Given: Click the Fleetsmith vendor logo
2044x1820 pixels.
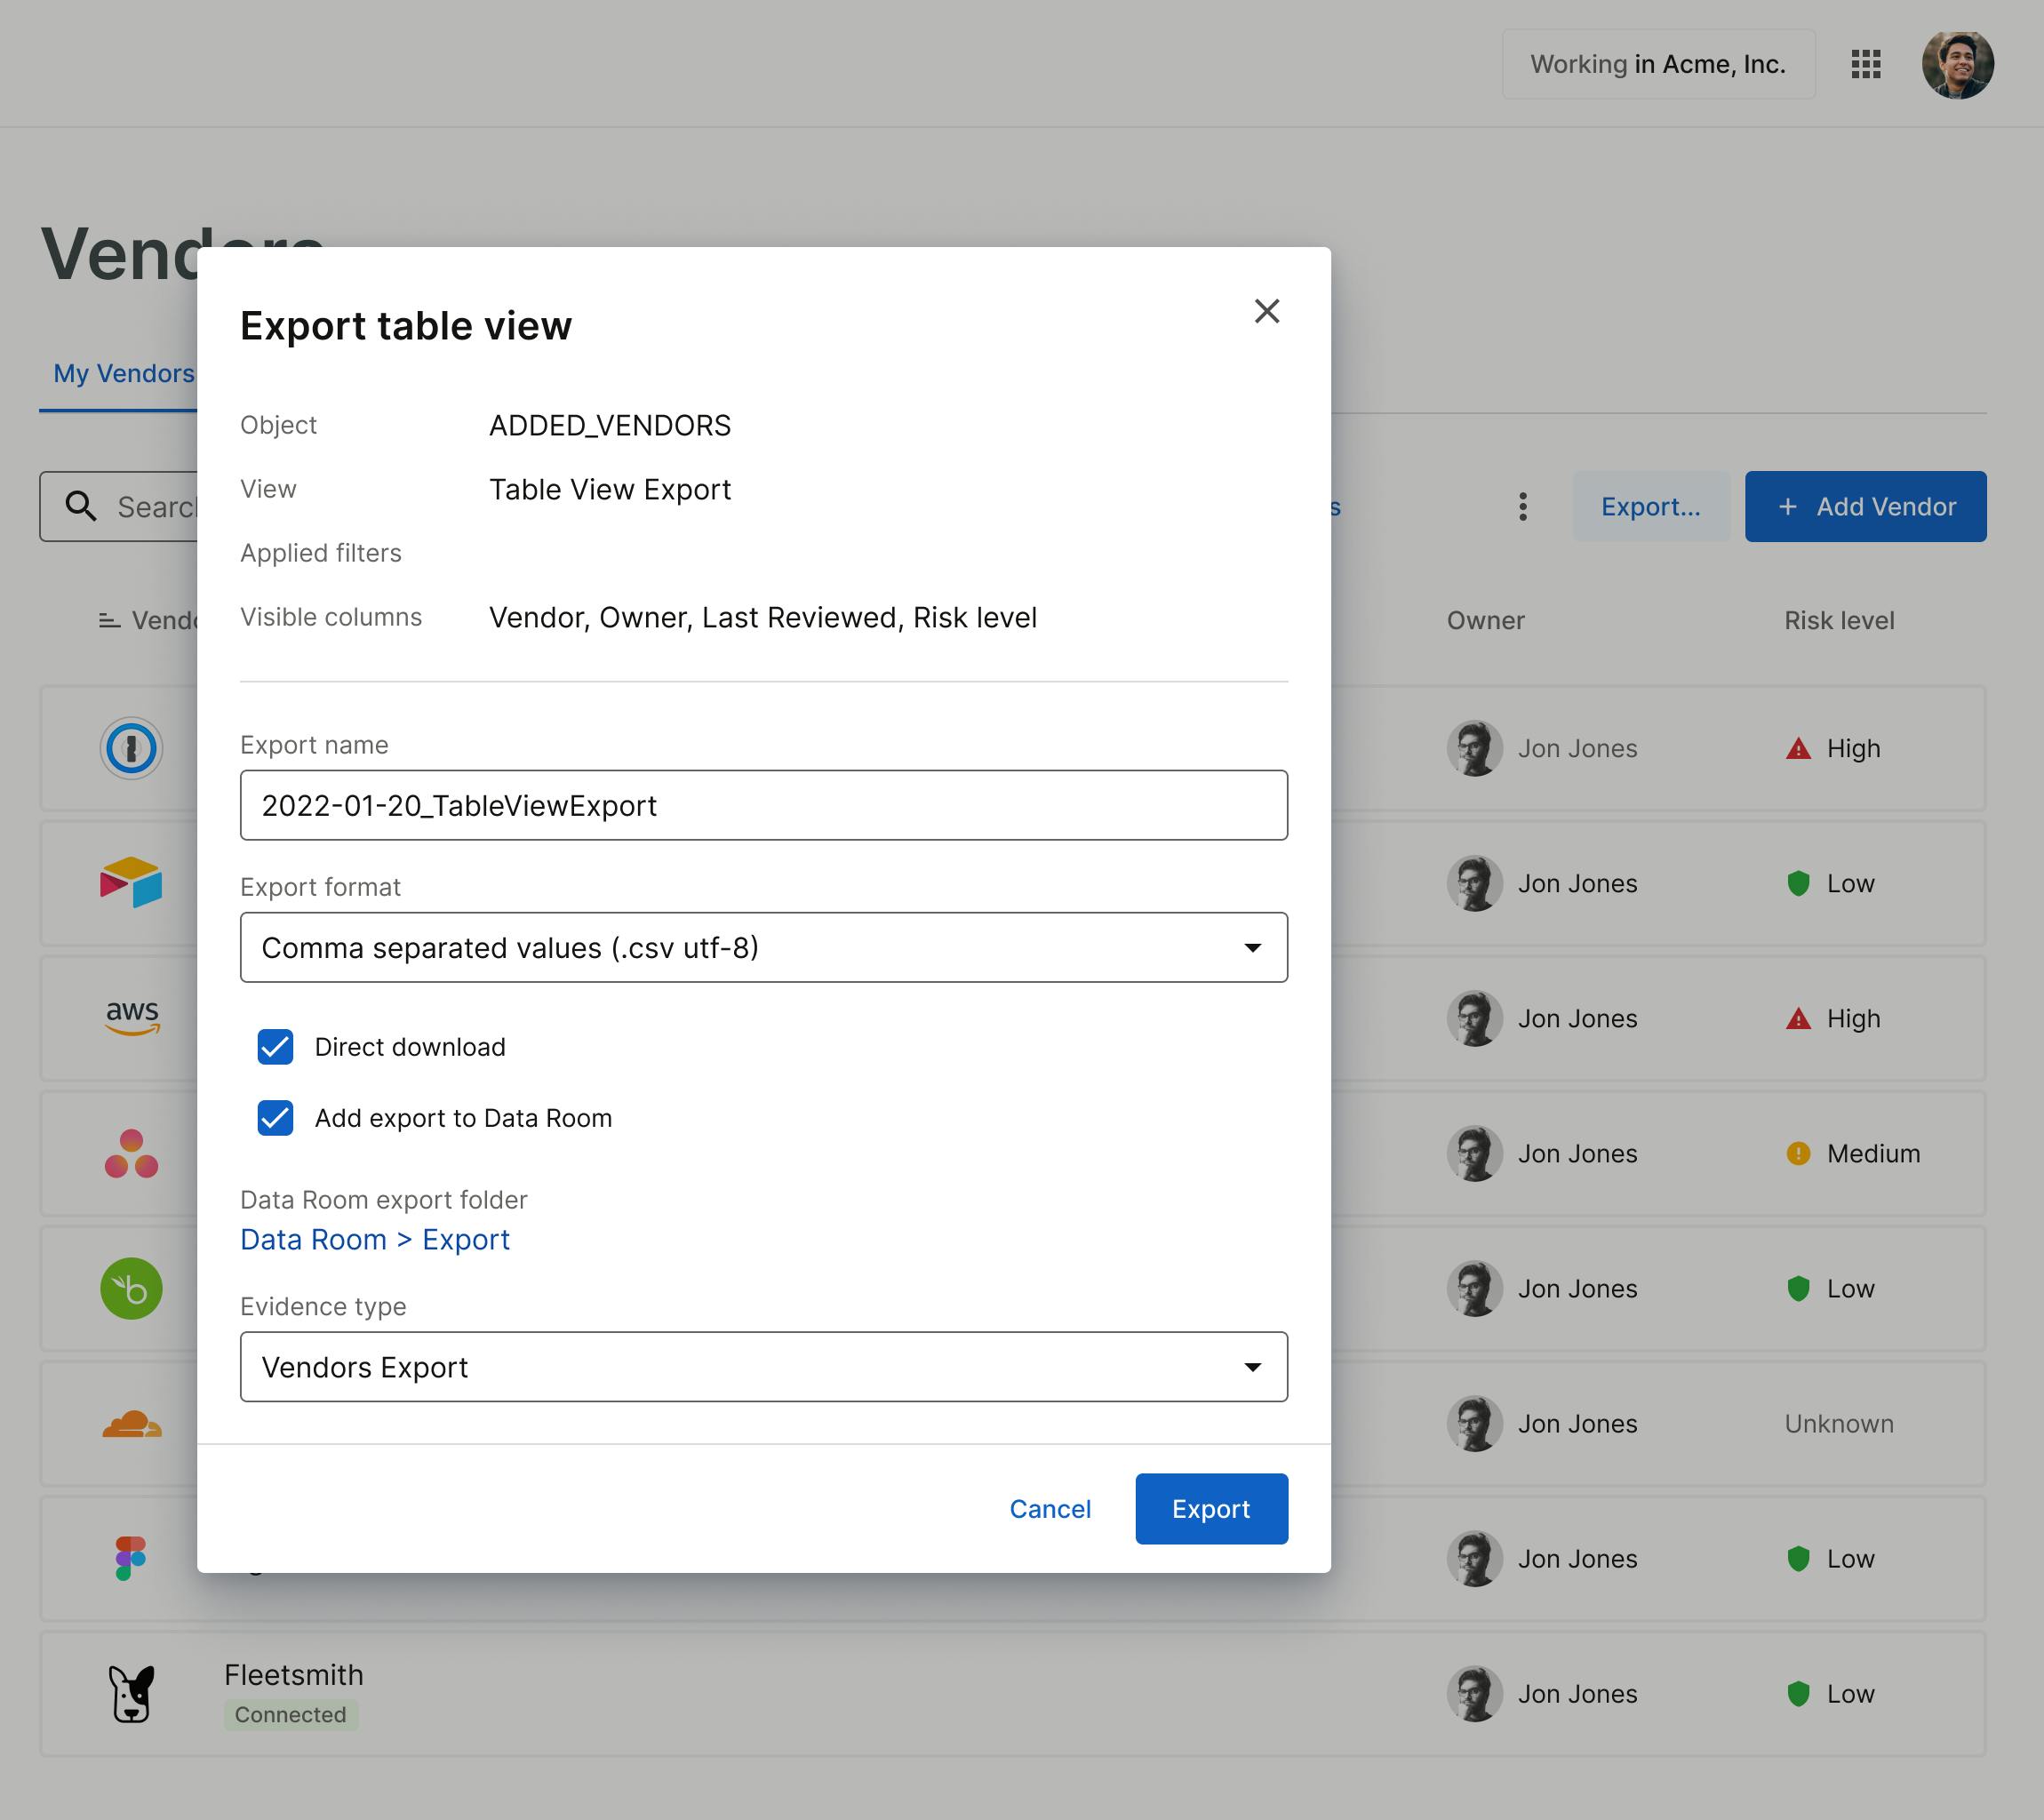Looking at the screenshot, I should (131, 1693).
